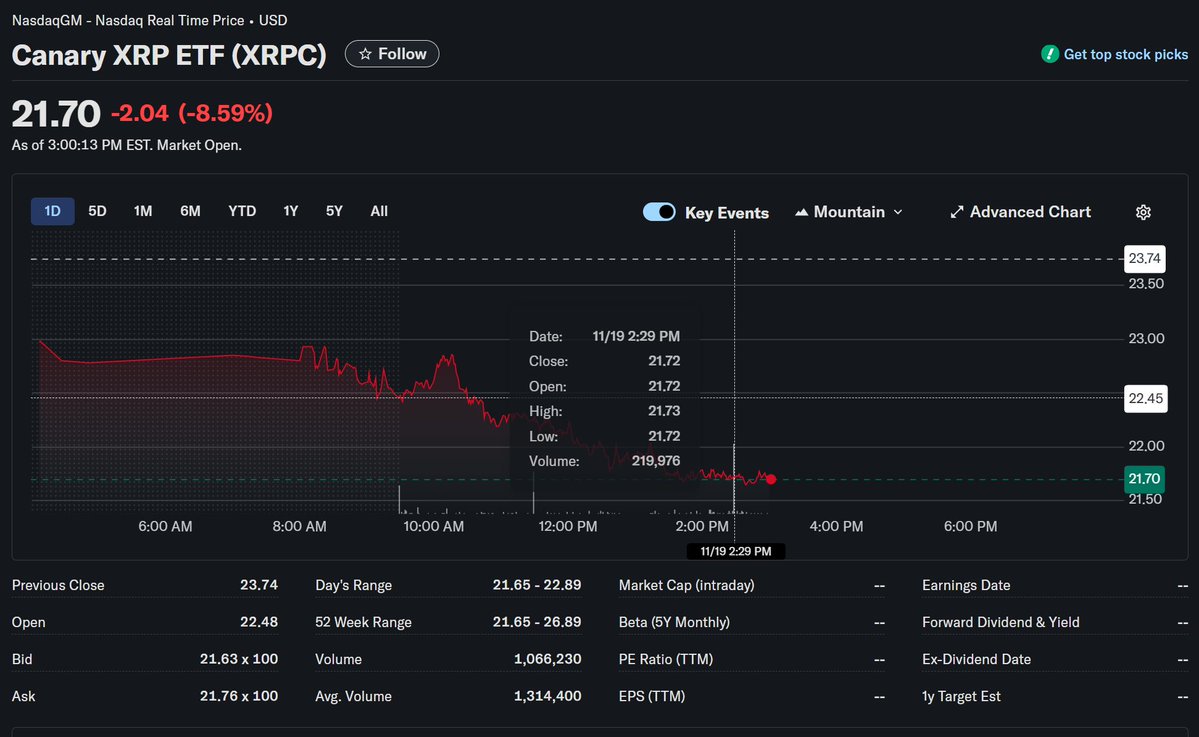Click the mountain chart-type icon next to Mountain

(800, 211)
